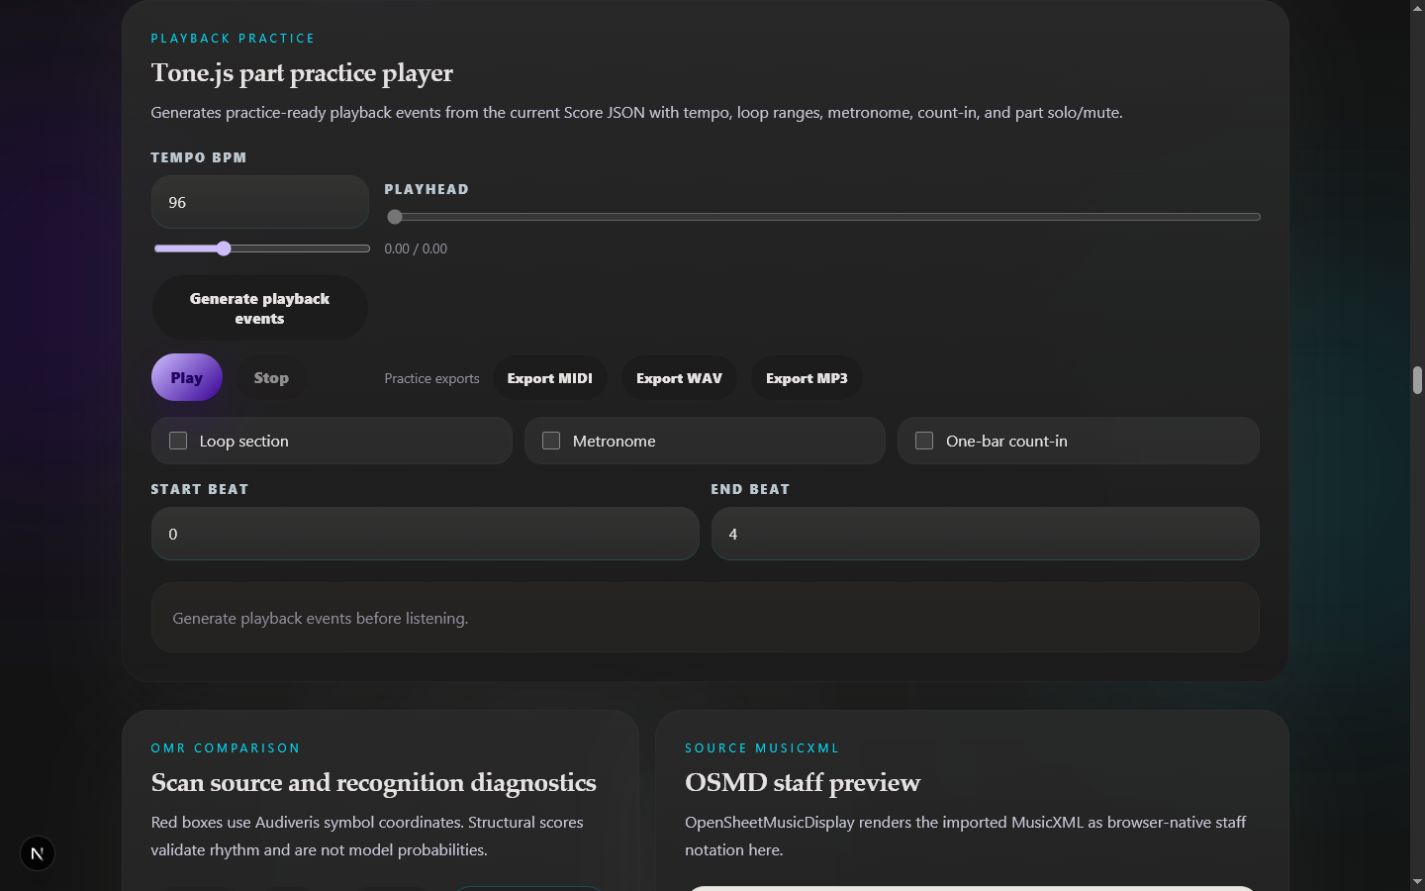1425x891 pixels.
Task: Export practice as MIDI
Action: pos(549,378)
